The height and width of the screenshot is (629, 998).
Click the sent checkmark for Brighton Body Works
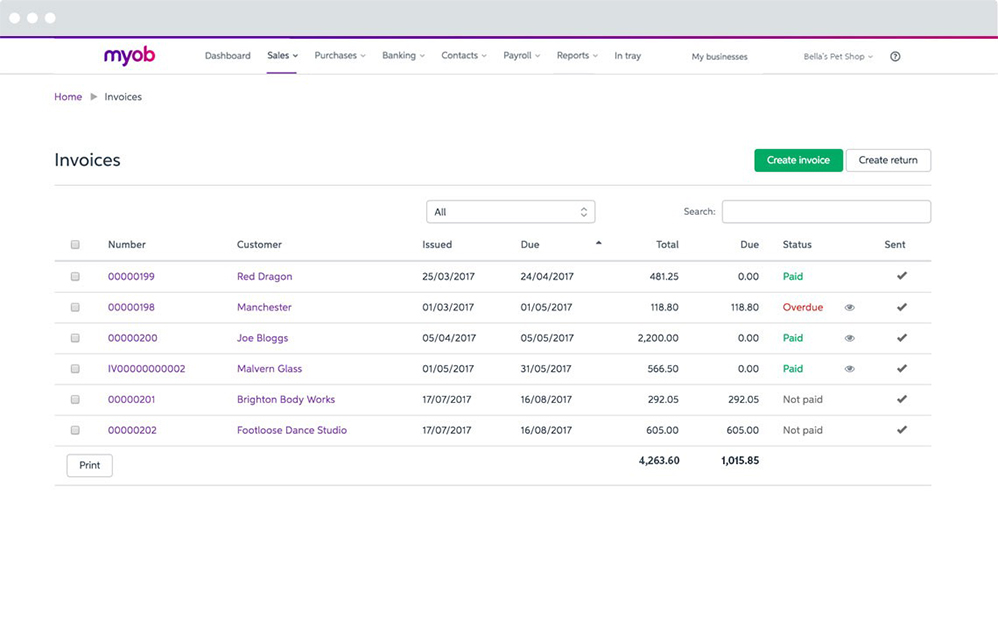pyautogui.click(x=902, y=399)
